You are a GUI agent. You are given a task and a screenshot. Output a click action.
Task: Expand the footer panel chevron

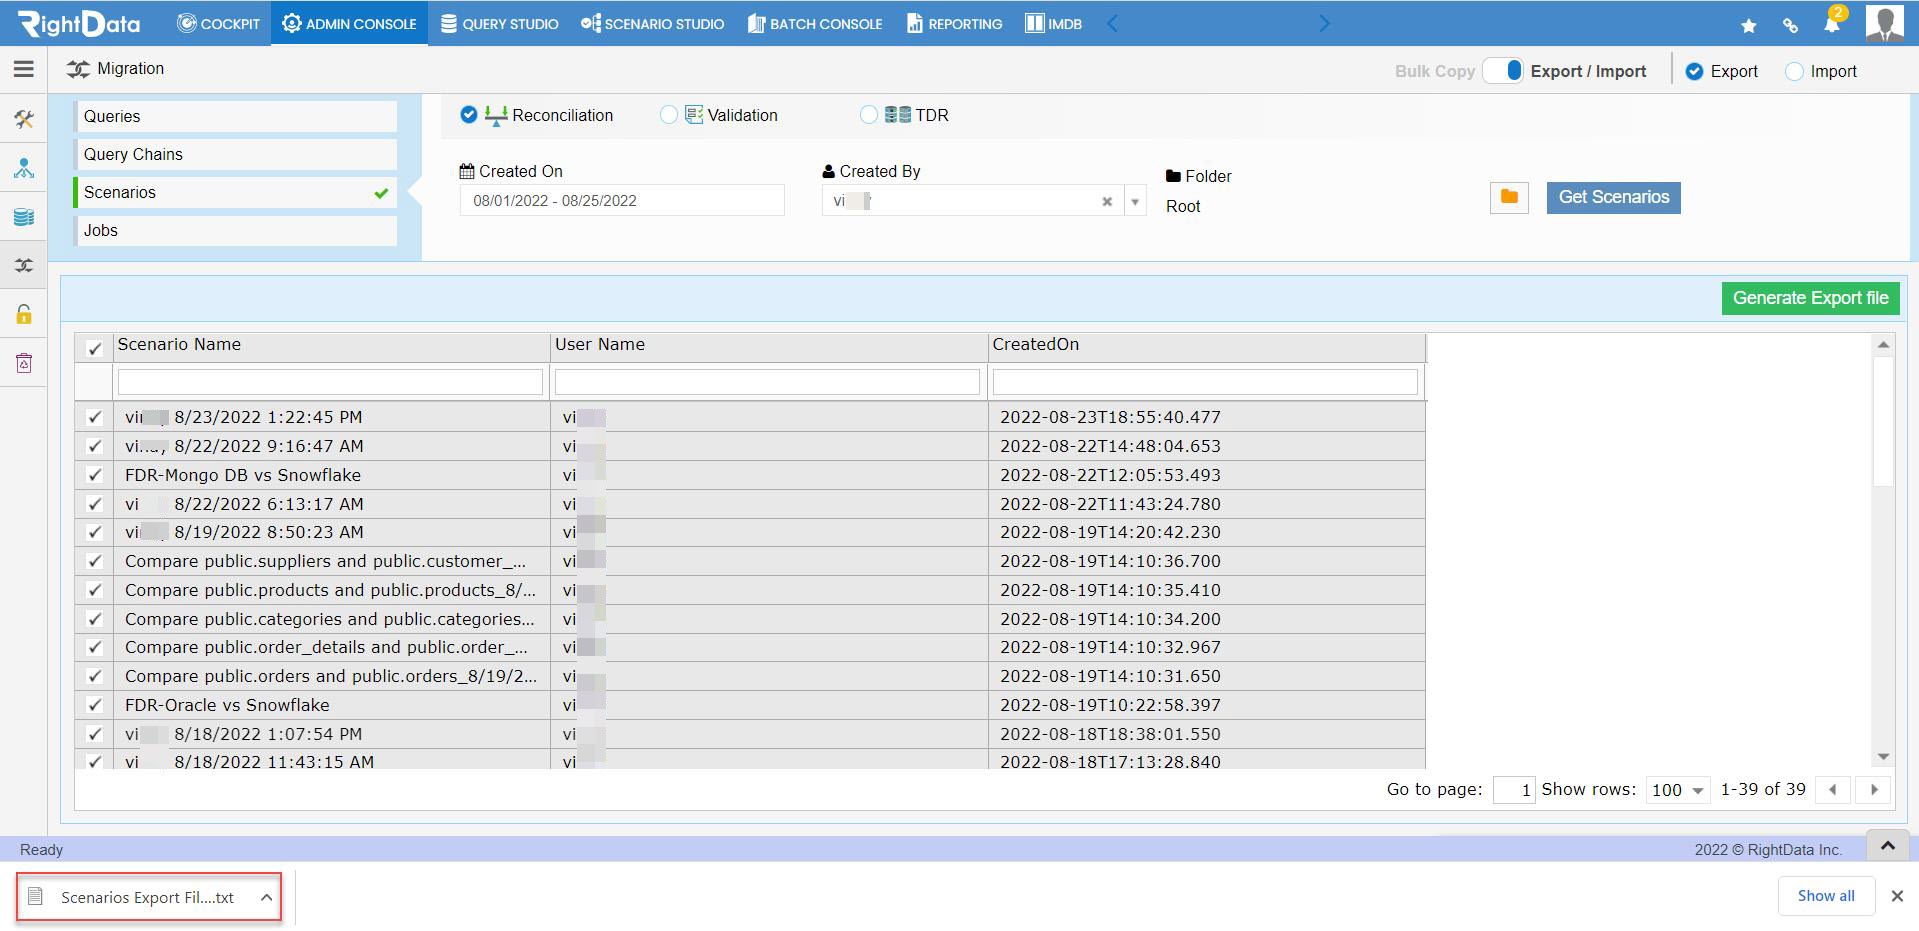point(1888,846)
